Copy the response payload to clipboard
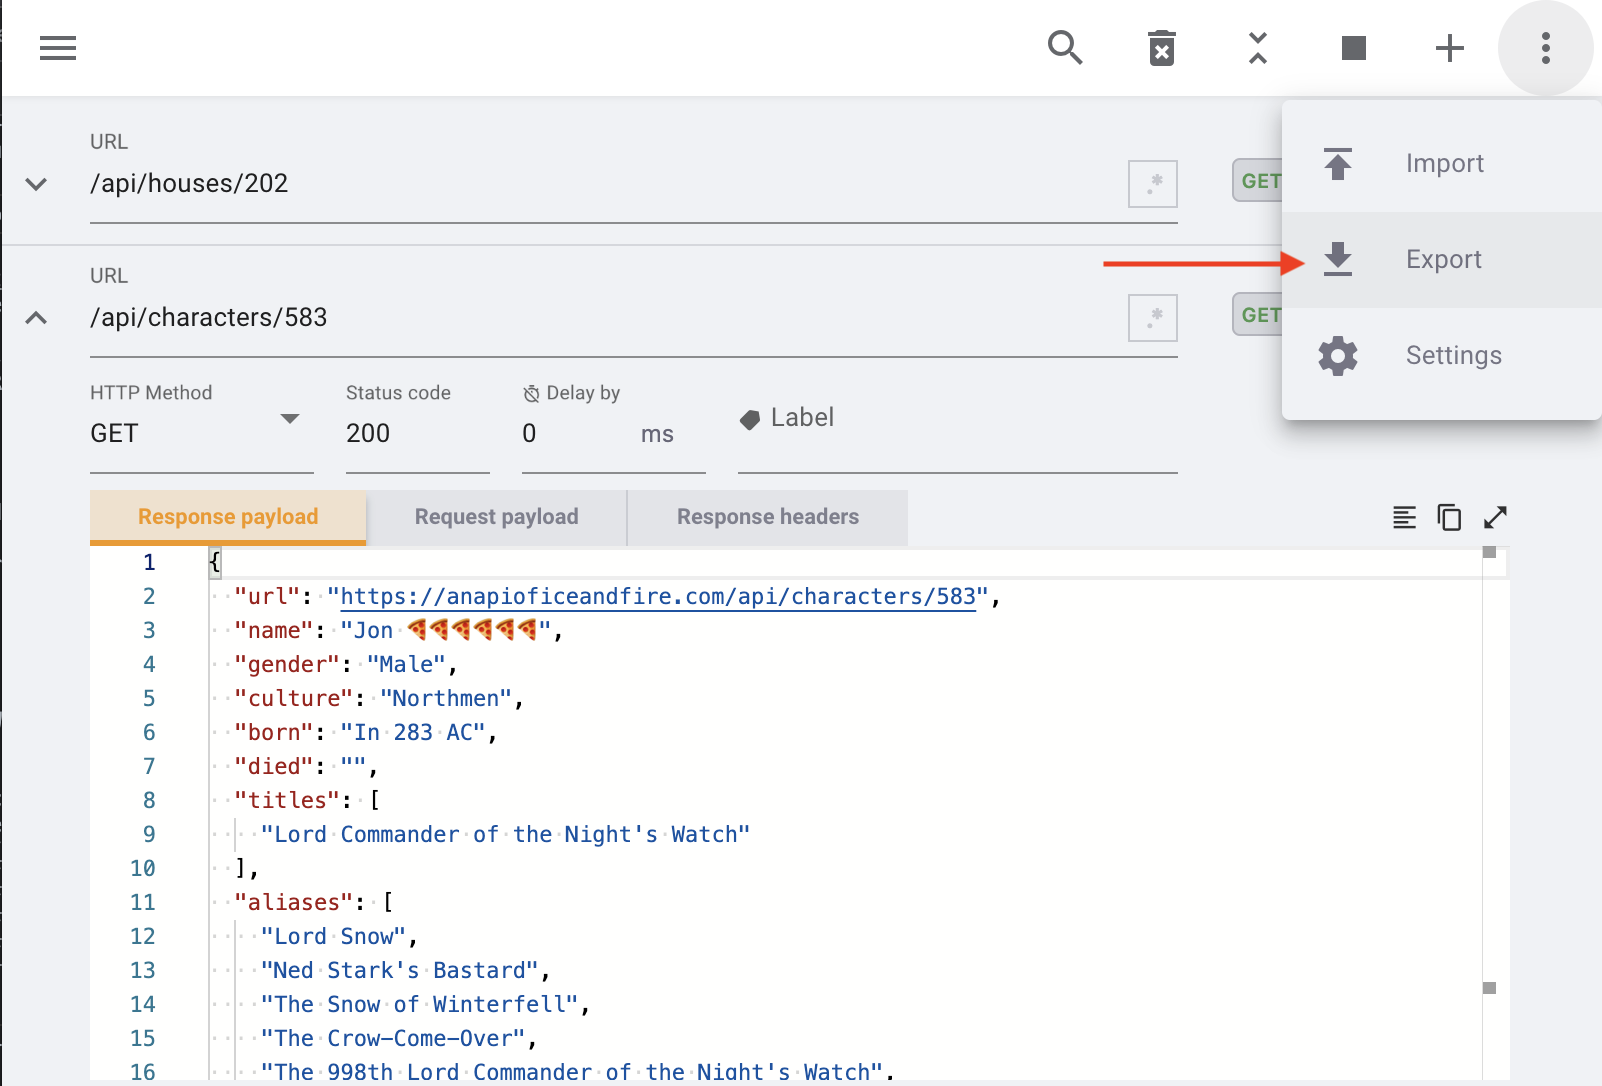Viewport: 1602px width, 1086px height. 1449,517
